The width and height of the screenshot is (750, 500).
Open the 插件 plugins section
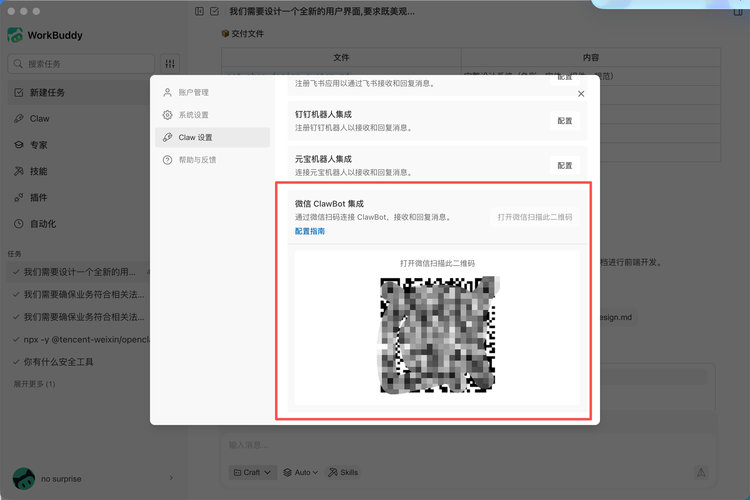[38, 197]
